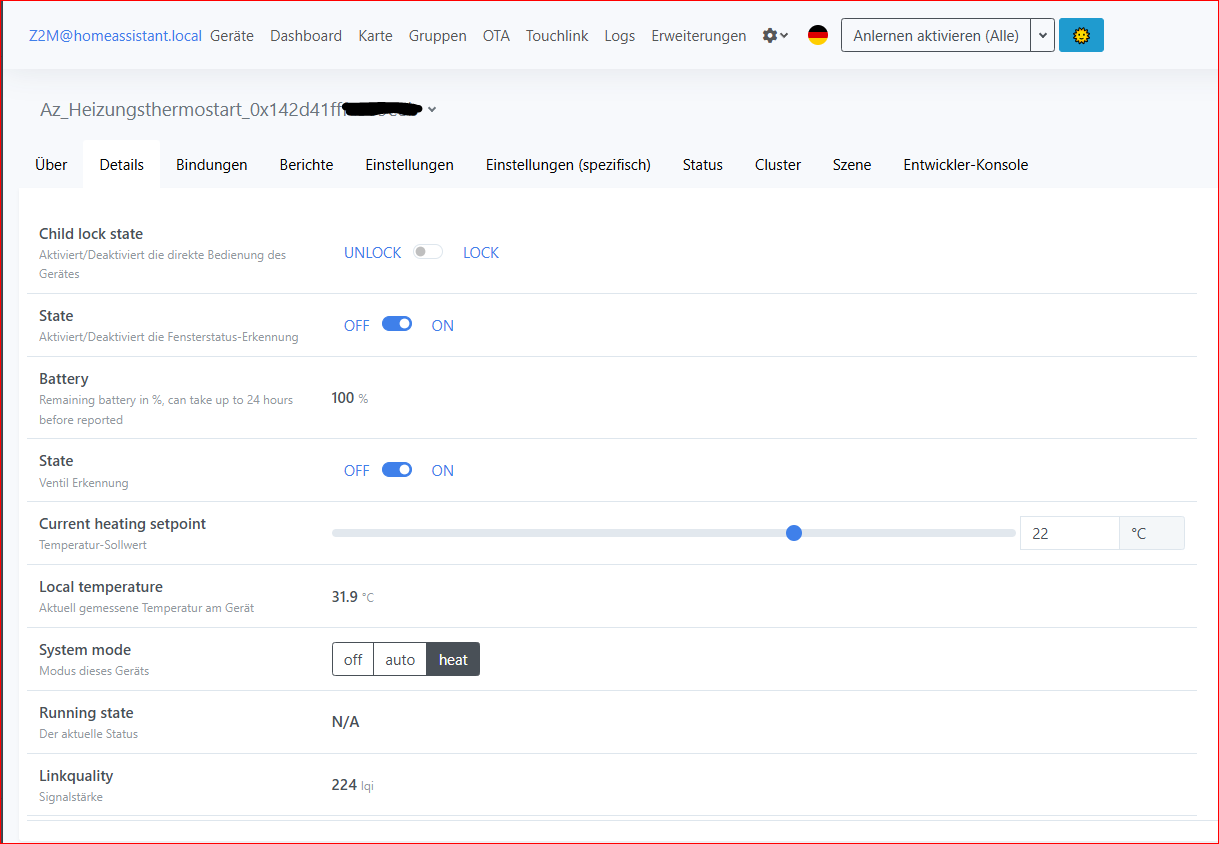Image resolution: width=1219 pixels, height=844 pixels.
Task: Switch to the Bindungen tab
Action: [x=211, y=165]
